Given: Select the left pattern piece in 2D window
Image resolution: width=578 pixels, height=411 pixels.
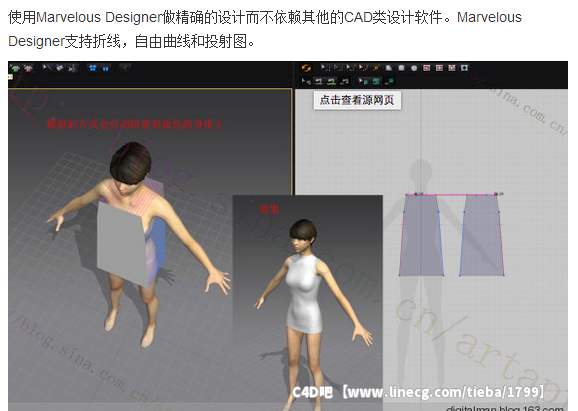Looking at the screenshot, I should 422,235.
